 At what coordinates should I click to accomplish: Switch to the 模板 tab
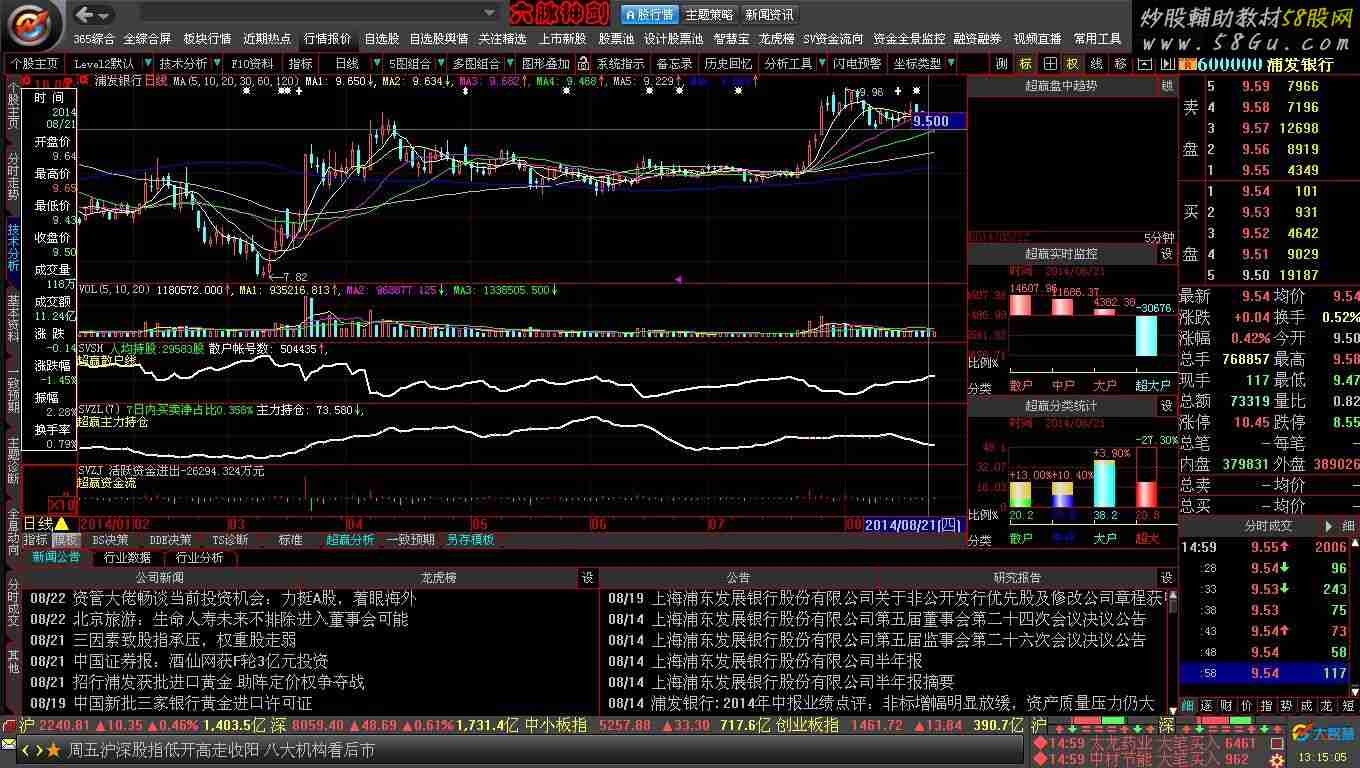click(65, 540)
